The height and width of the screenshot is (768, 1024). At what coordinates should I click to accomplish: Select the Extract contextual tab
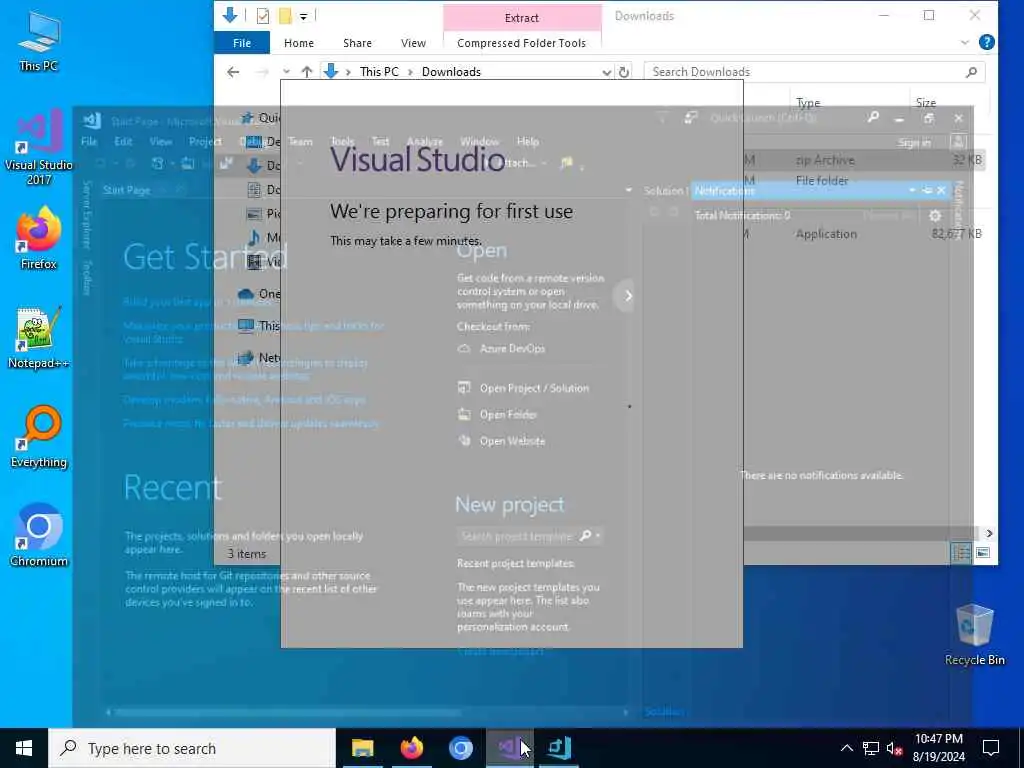[522, 18]
